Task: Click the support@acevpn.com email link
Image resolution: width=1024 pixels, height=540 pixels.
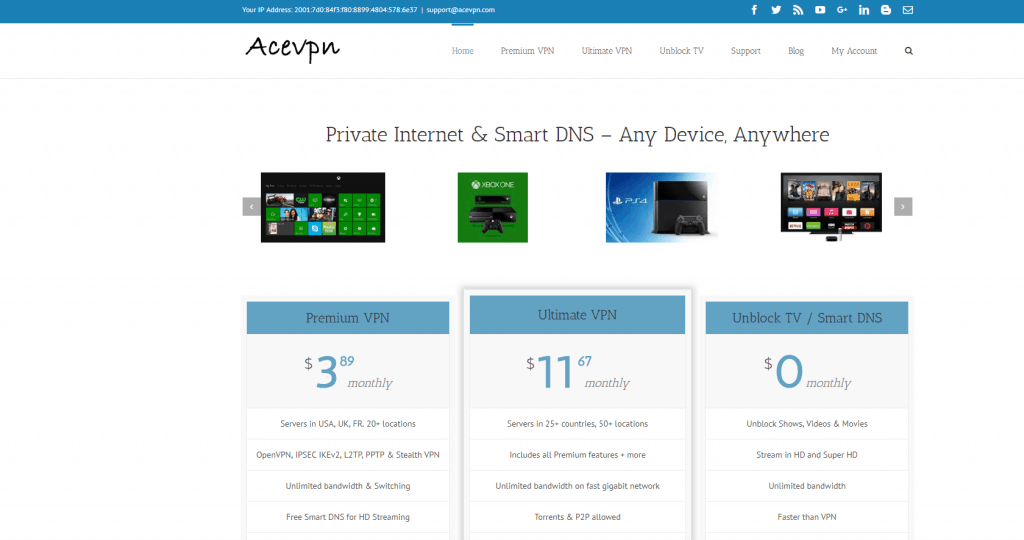Action: [x=460, y=10]
